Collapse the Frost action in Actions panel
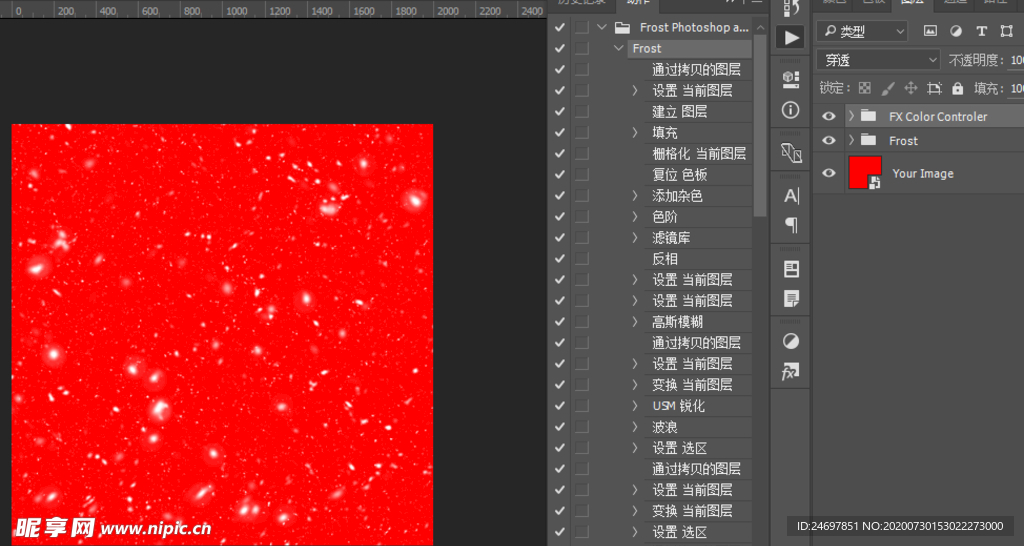 [x=618, y=48]
